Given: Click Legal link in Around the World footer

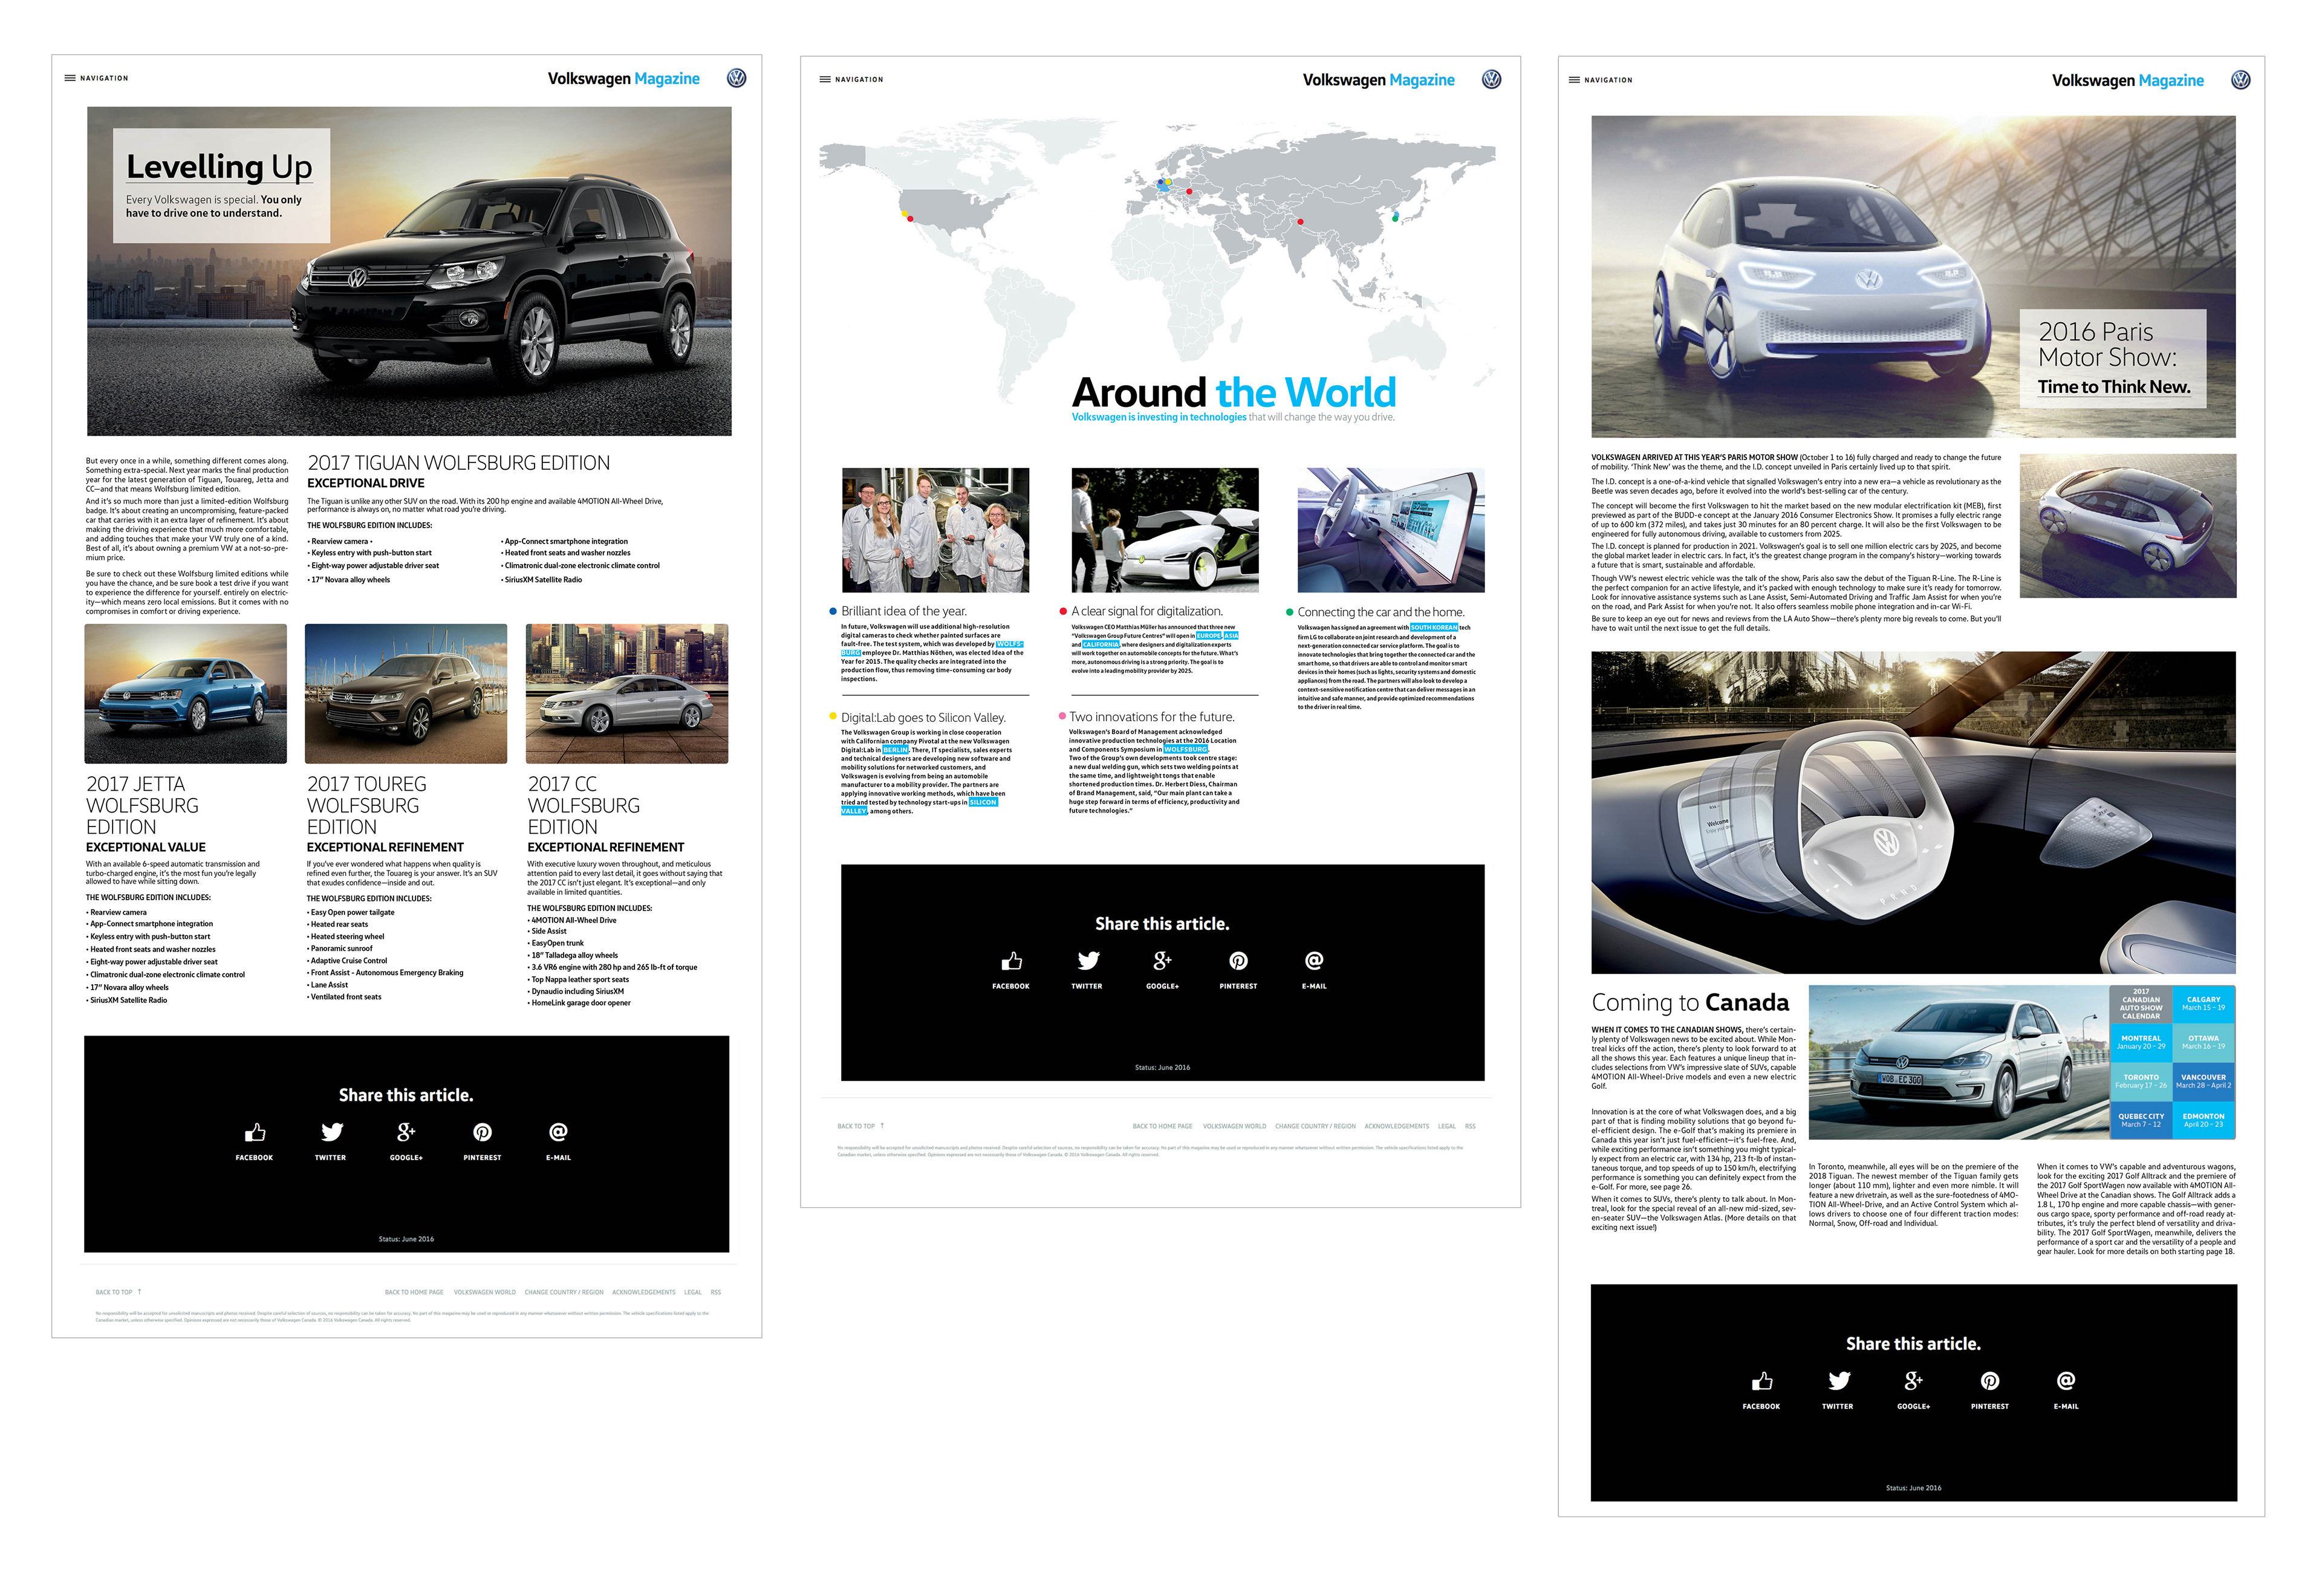Looking at the screenshot, I should pos(1446,1127).
